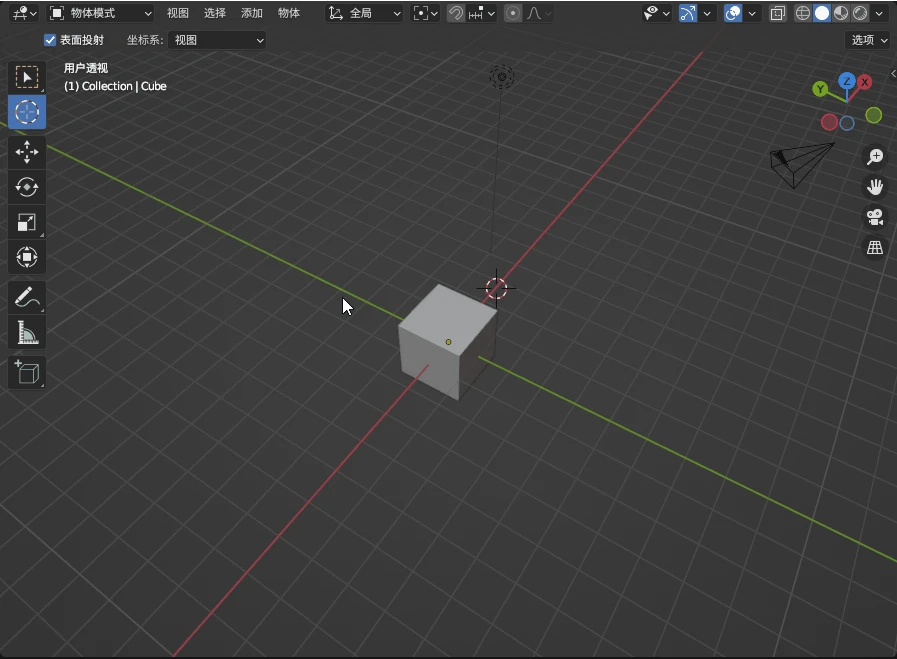Click the 用户透视 view label

86,68
